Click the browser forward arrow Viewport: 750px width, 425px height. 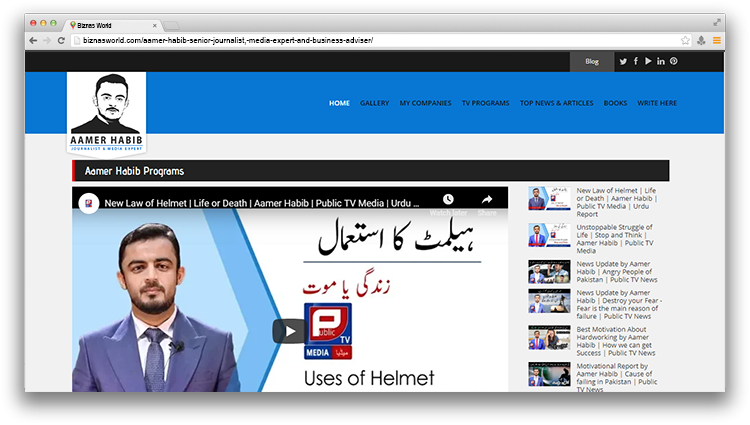pyautogui.click(x=47, y=41)
